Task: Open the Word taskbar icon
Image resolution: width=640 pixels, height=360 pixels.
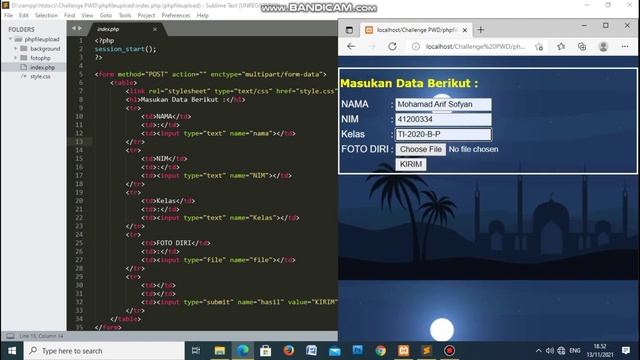Action: [311, 351]
